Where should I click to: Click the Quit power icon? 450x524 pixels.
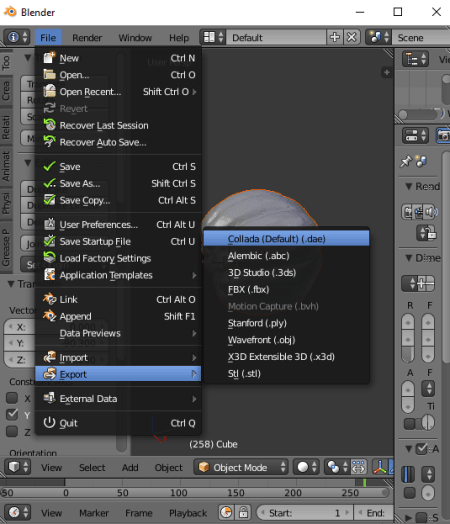point(49,422)
